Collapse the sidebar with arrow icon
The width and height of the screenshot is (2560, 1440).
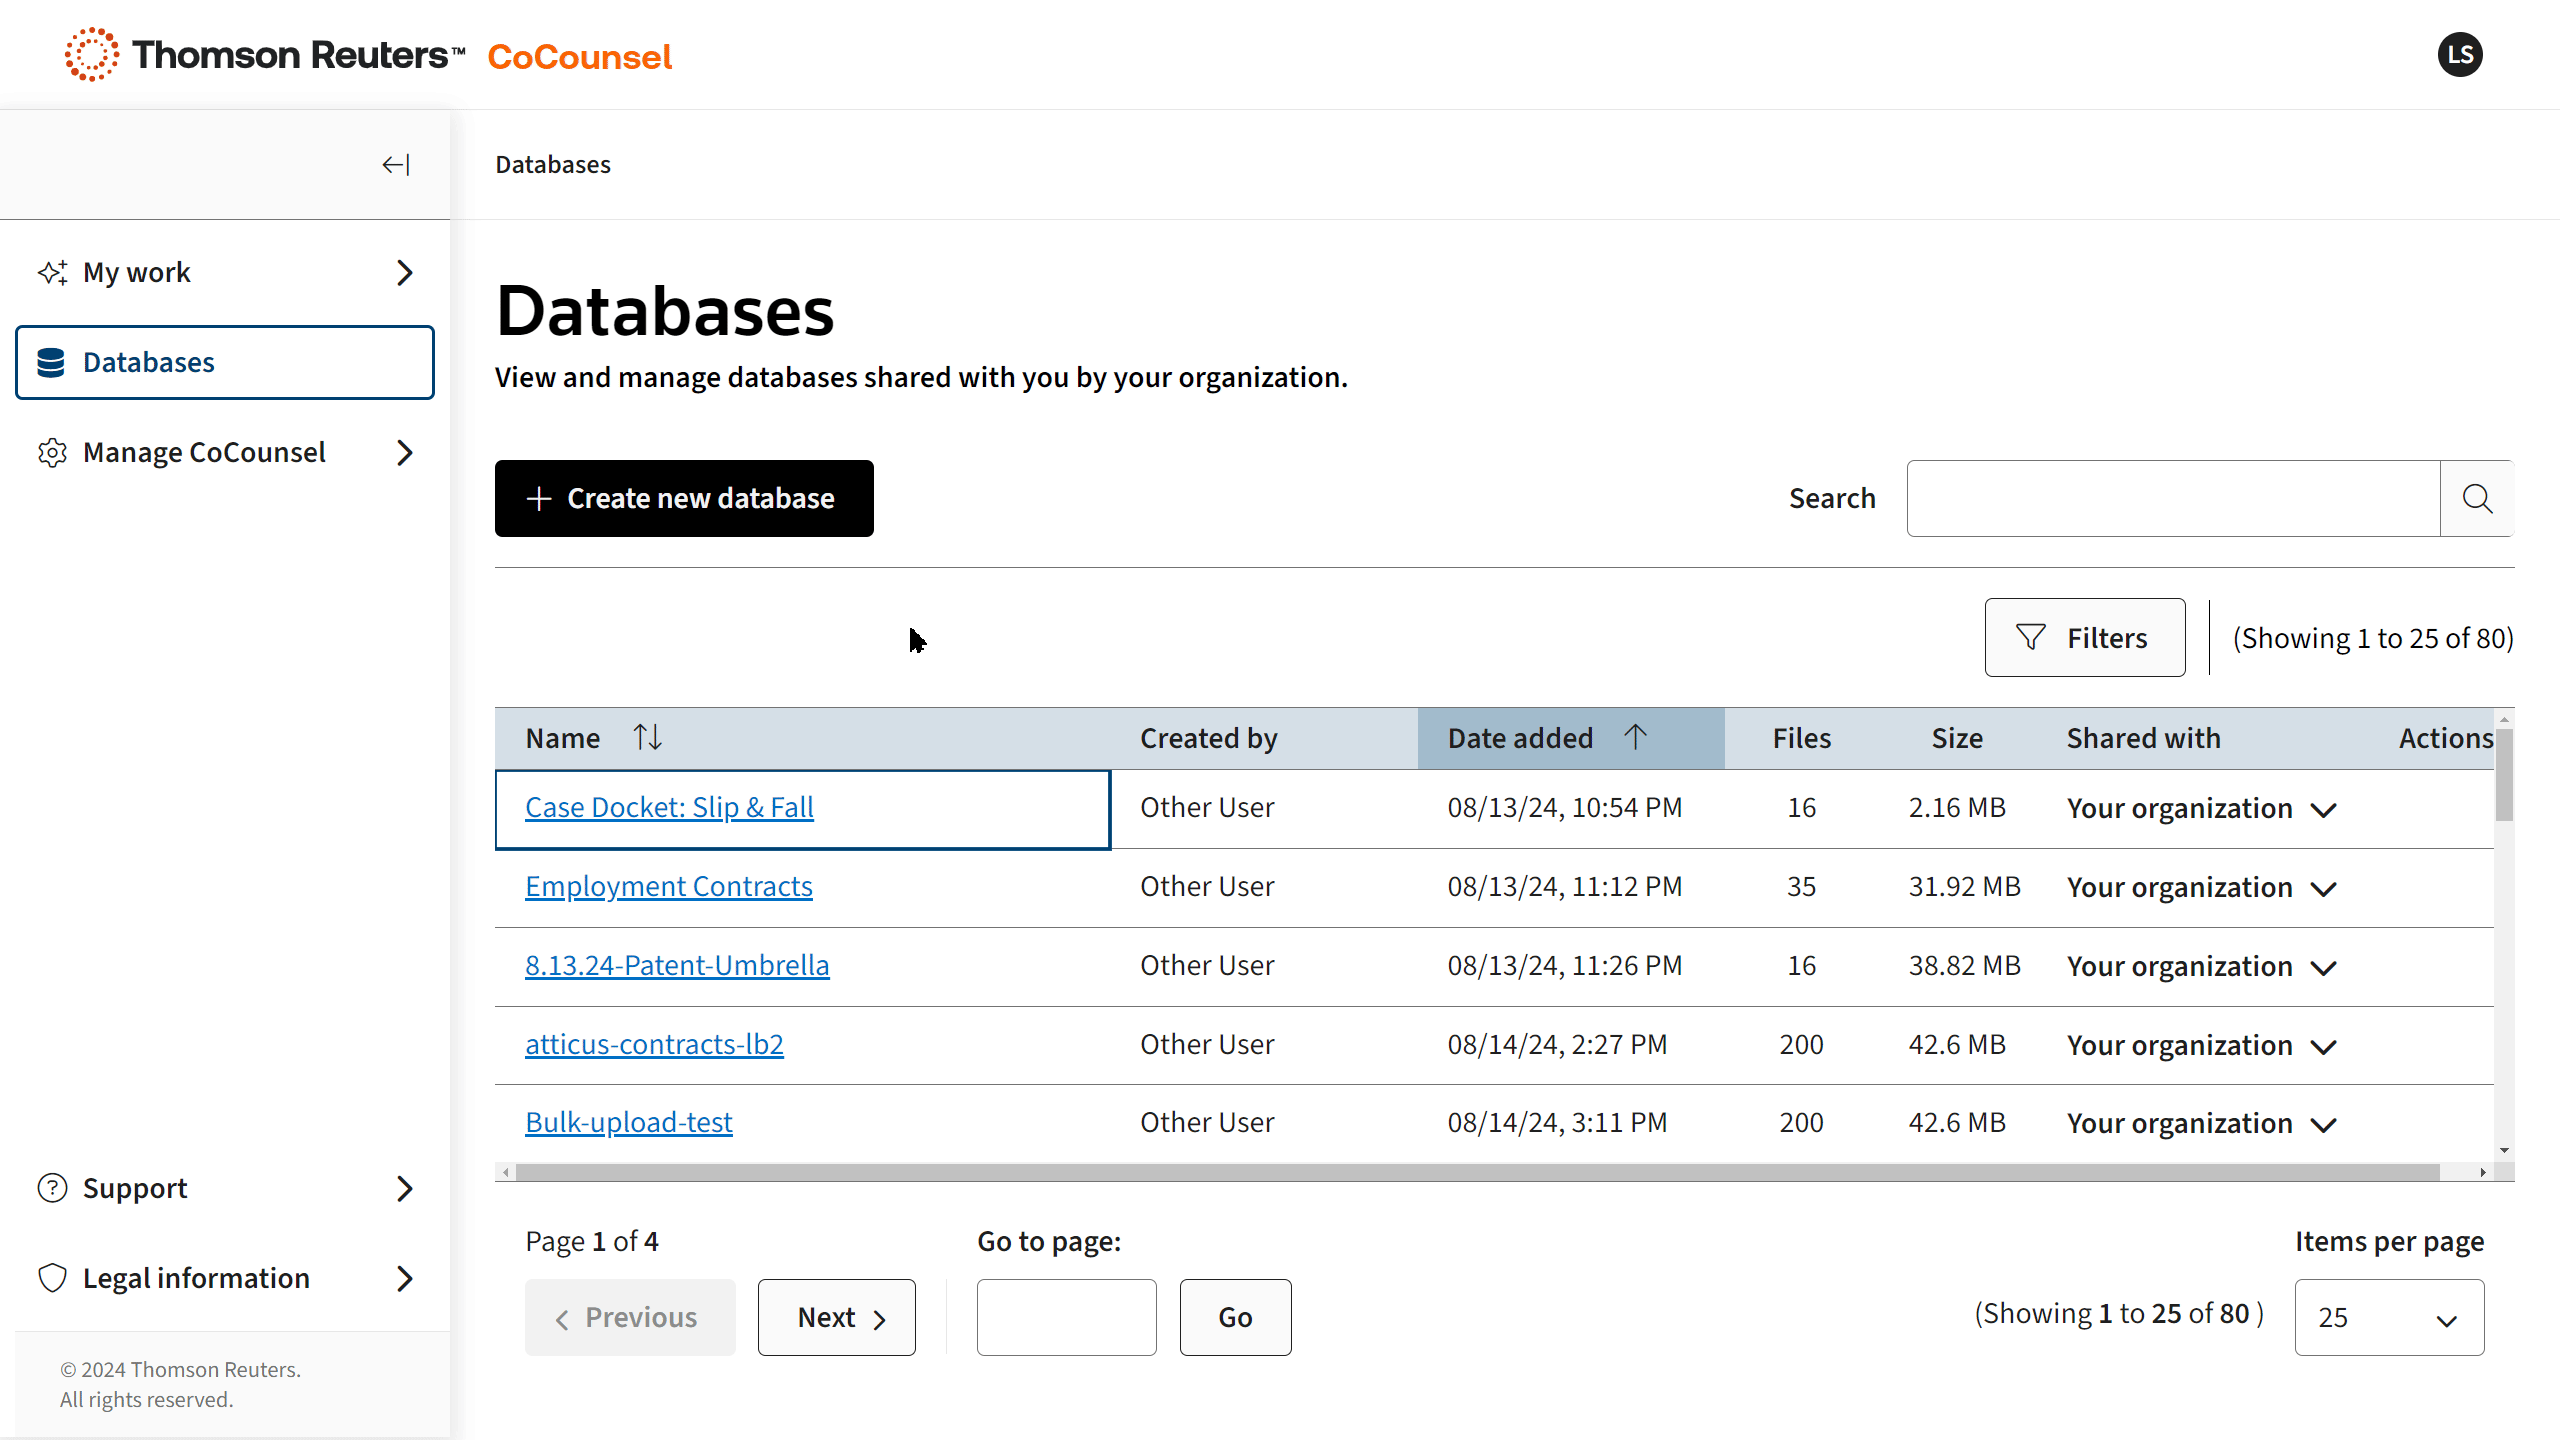pos(396,165)
